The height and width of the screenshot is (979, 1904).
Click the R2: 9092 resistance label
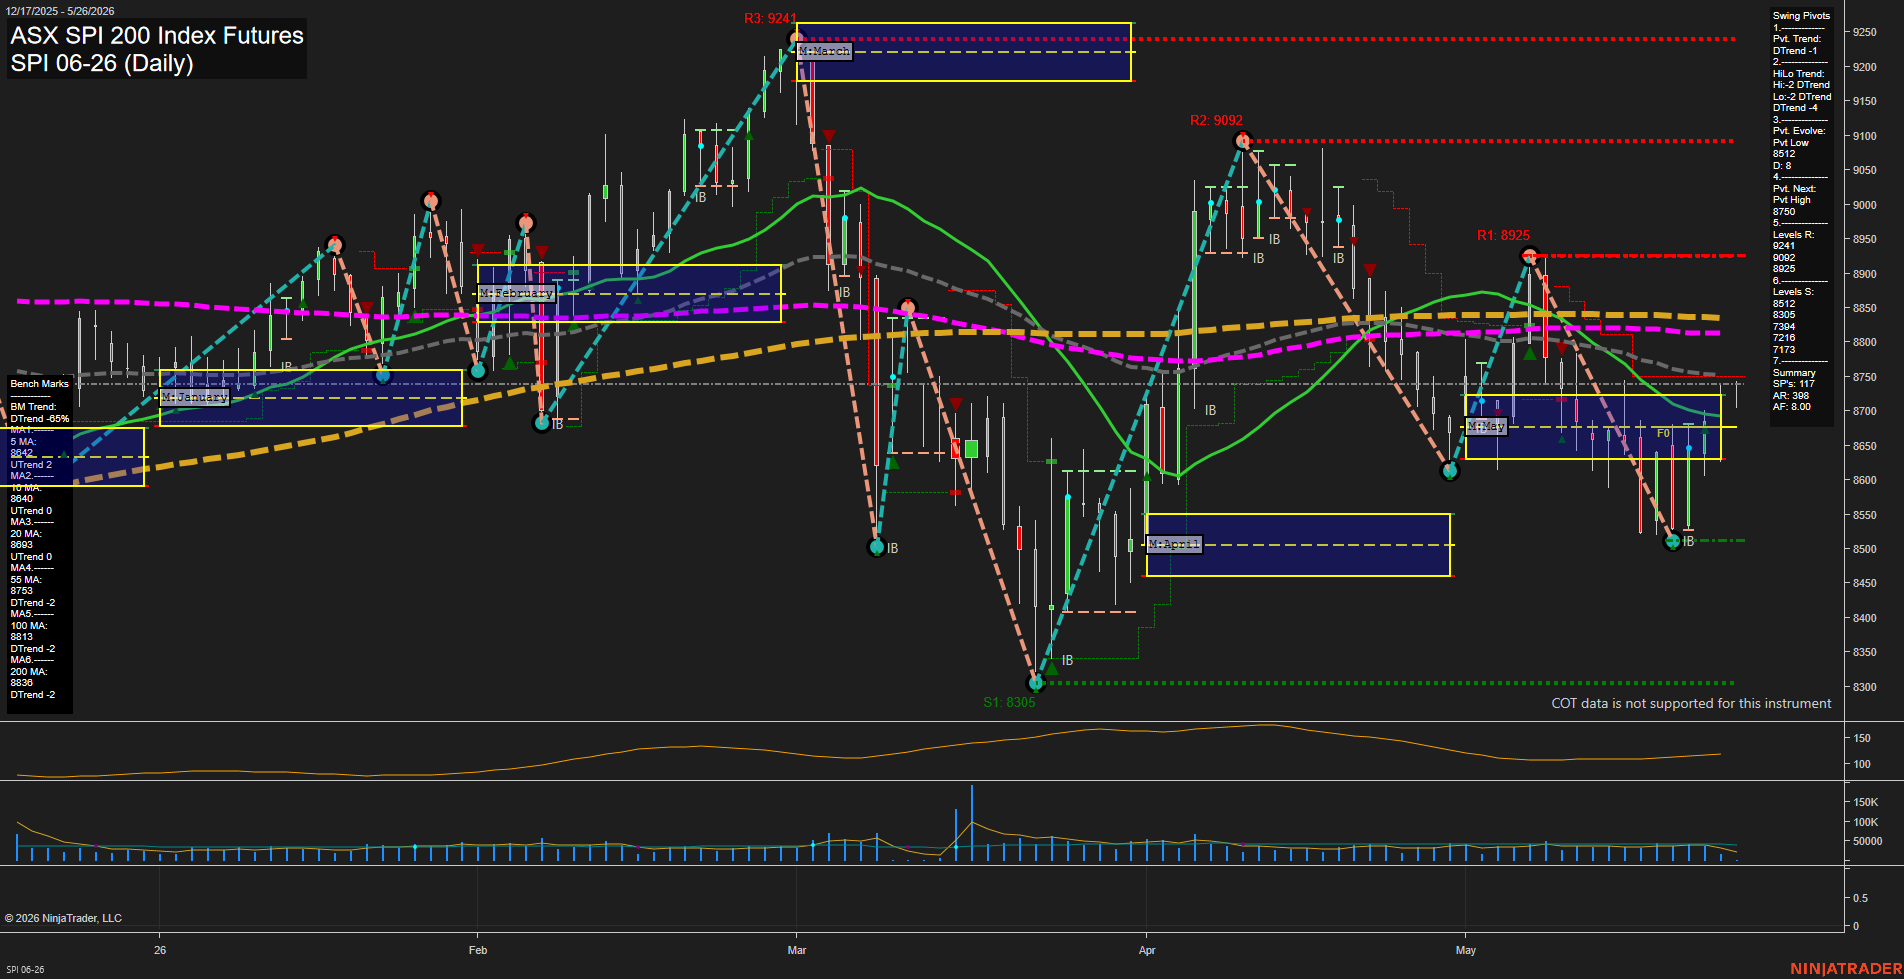point(1216,120)
